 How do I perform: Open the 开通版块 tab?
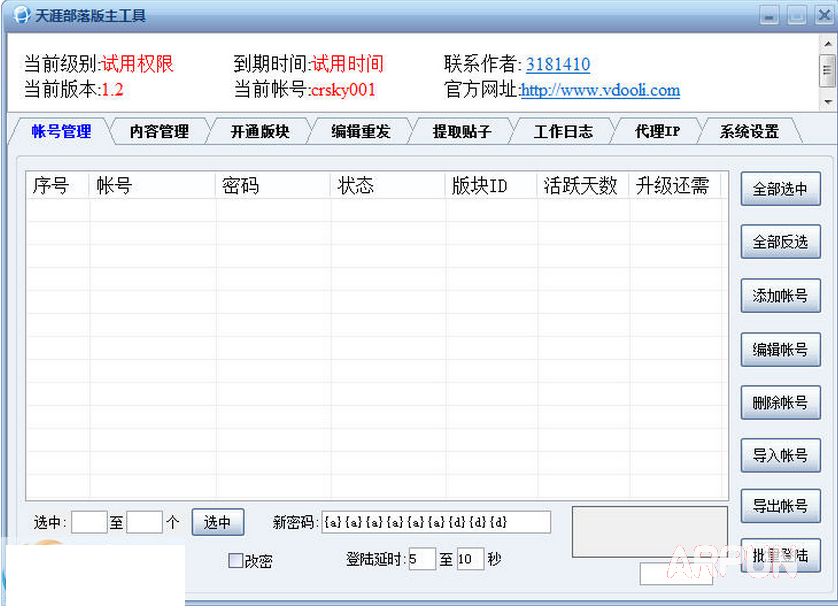259,131
